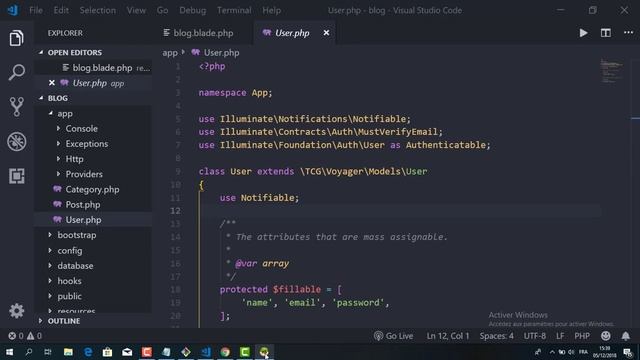Change end of line sequence LF
Screen dimensions: 640x360
[560, 336]
